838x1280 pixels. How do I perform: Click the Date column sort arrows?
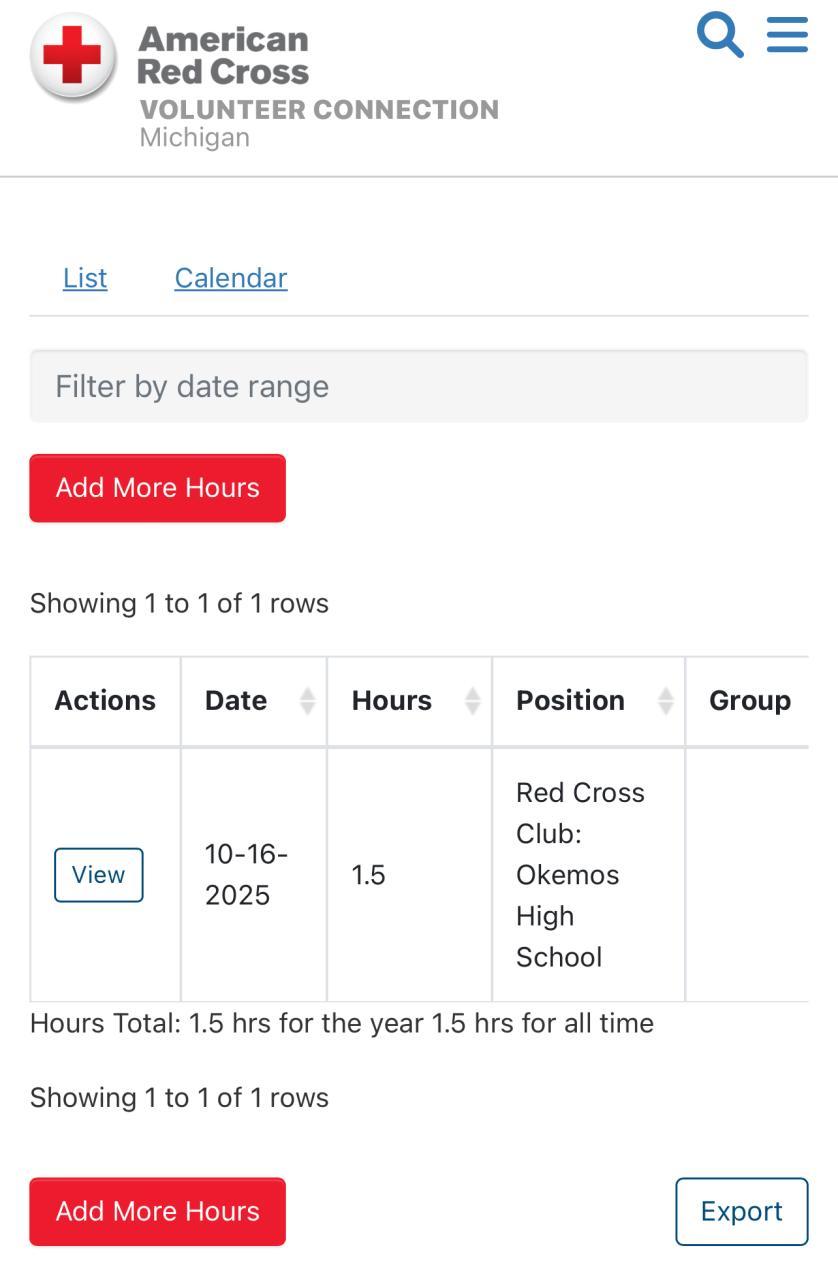(308, 701)
